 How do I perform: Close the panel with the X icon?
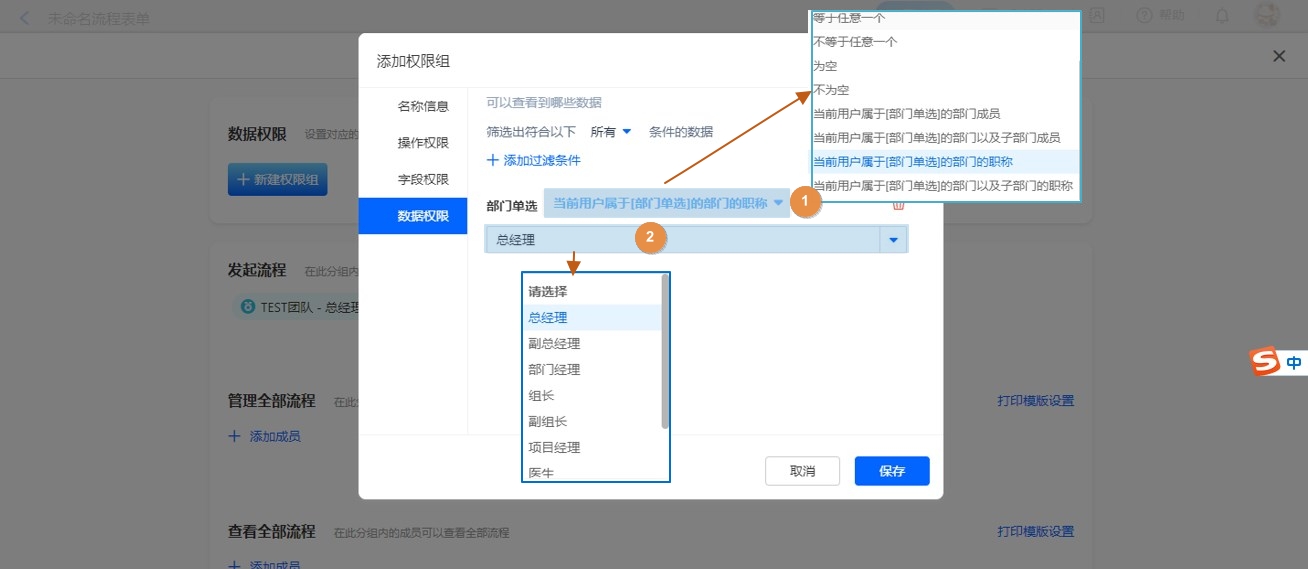coord(1279,56)
